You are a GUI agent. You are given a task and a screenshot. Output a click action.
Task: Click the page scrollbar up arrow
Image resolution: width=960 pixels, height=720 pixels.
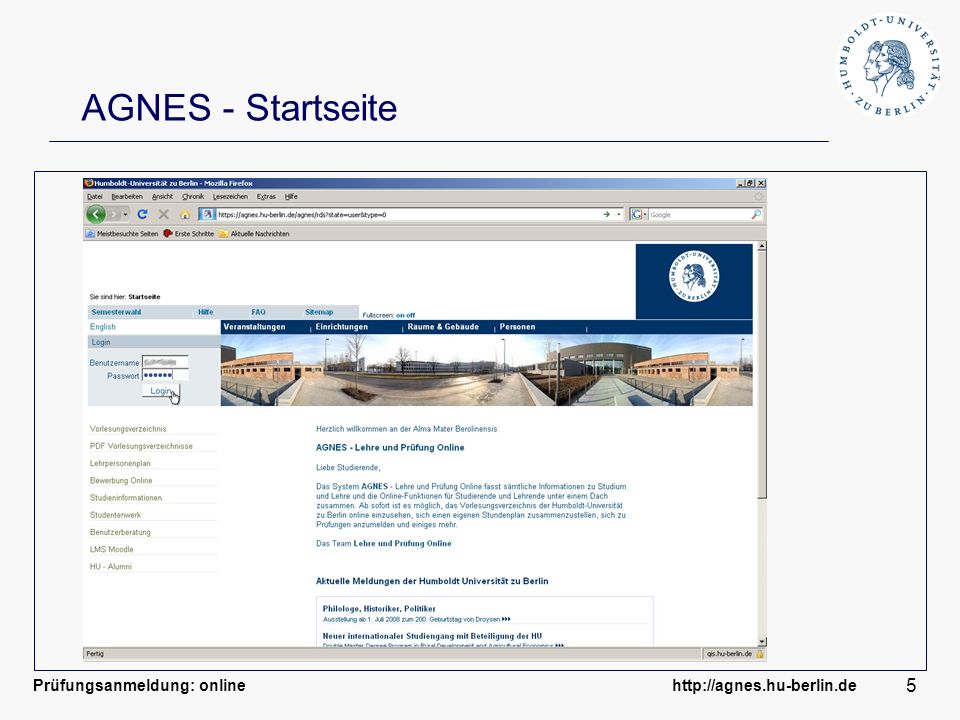[x=762, y=246]
